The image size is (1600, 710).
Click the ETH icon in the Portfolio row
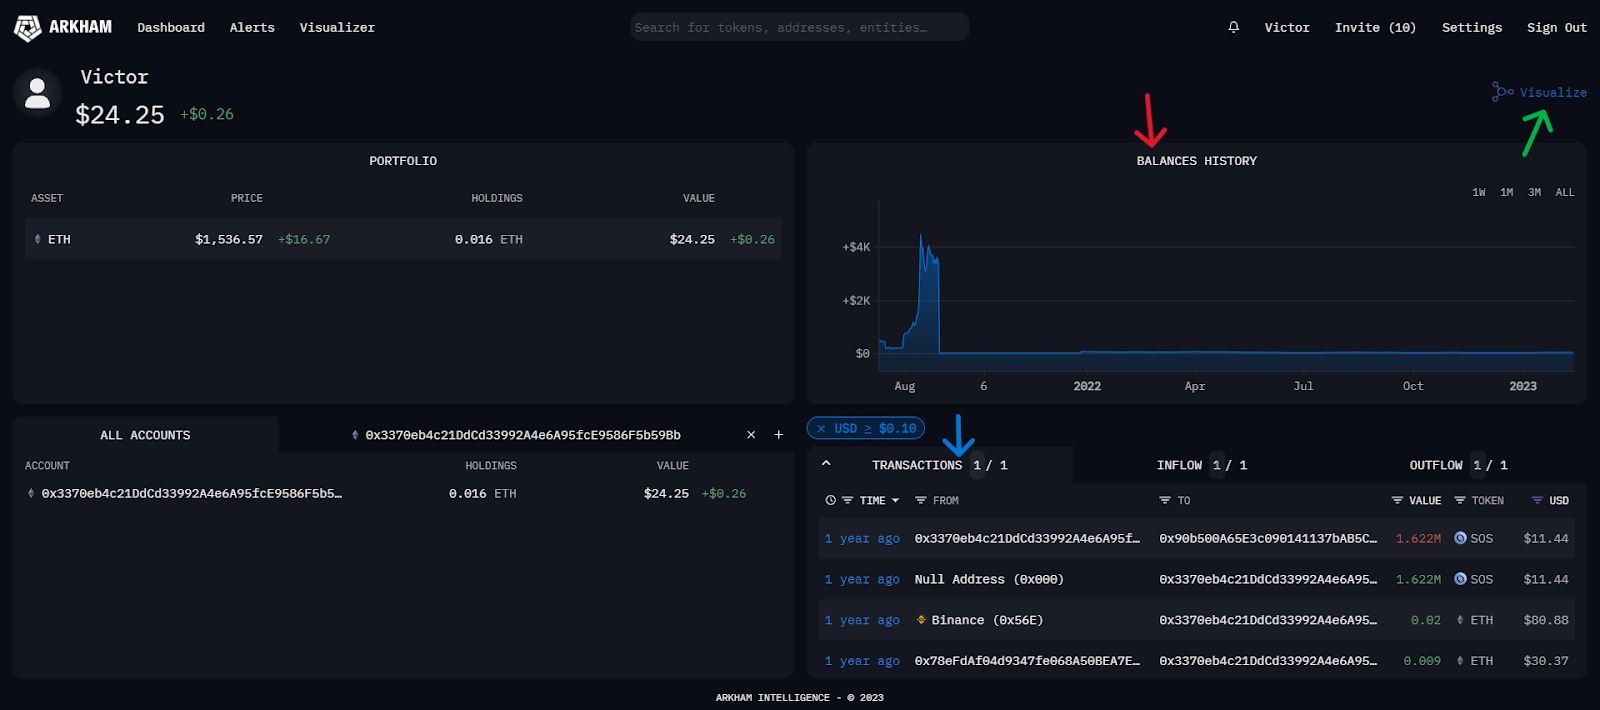click(38, 239)
